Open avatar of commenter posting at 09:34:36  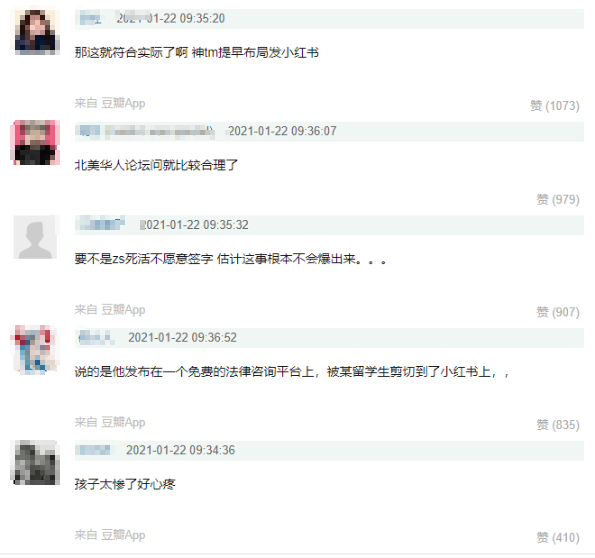(x=35, y=462)
